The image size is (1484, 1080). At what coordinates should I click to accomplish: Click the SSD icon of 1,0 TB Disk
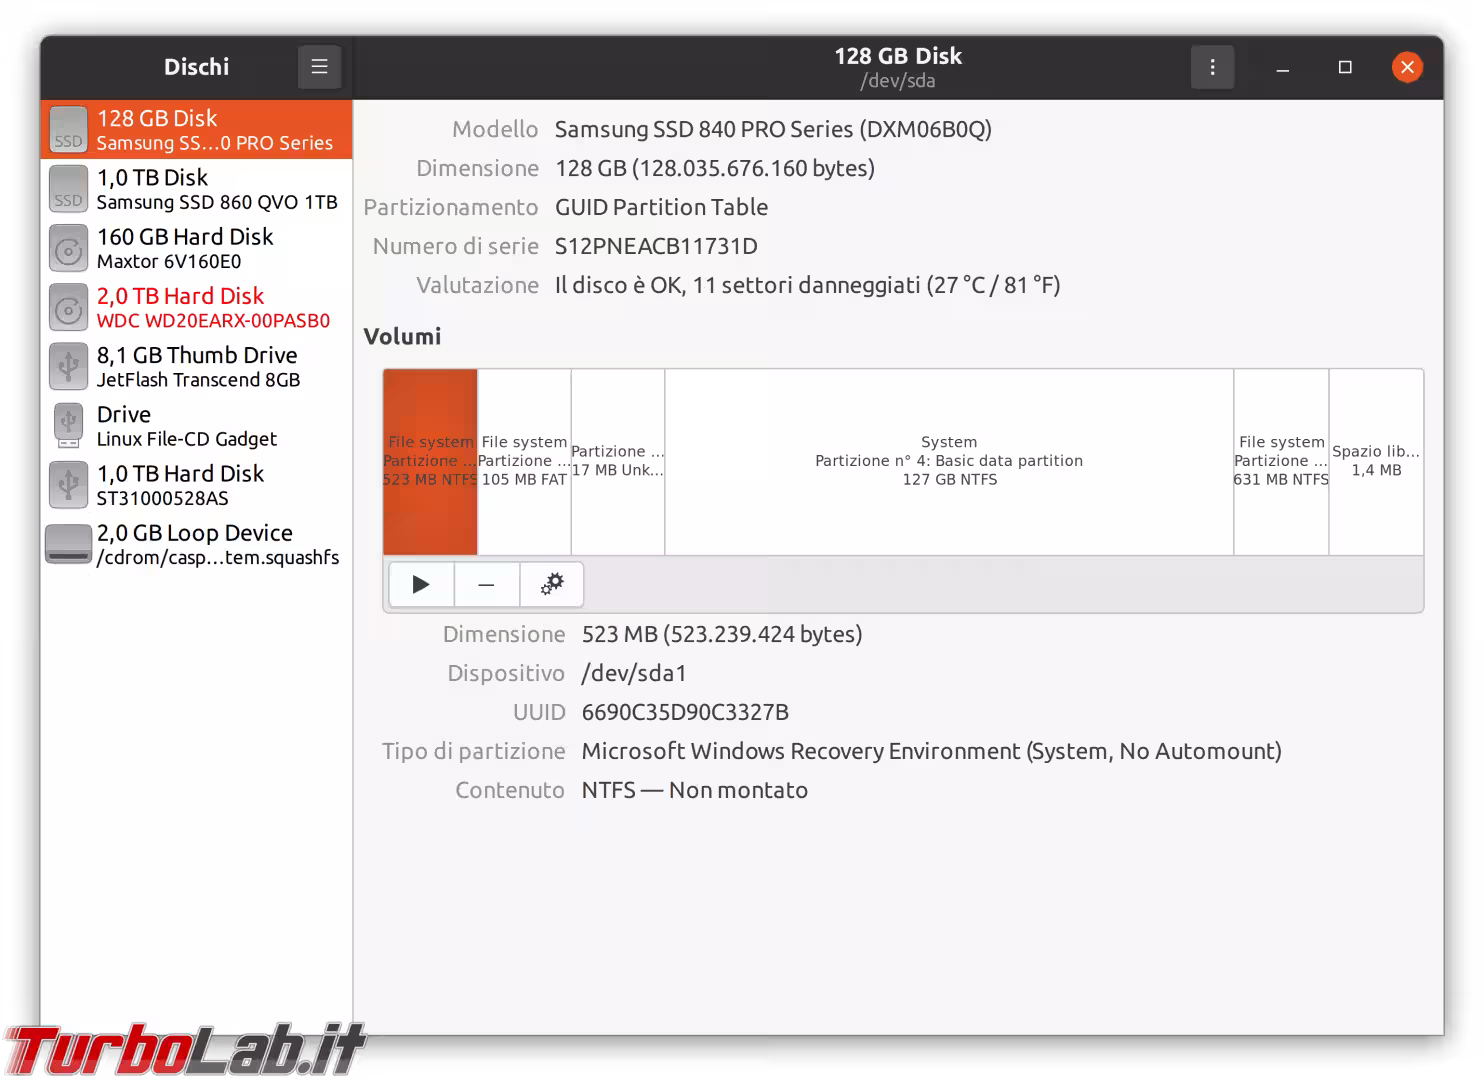(68, 189)
